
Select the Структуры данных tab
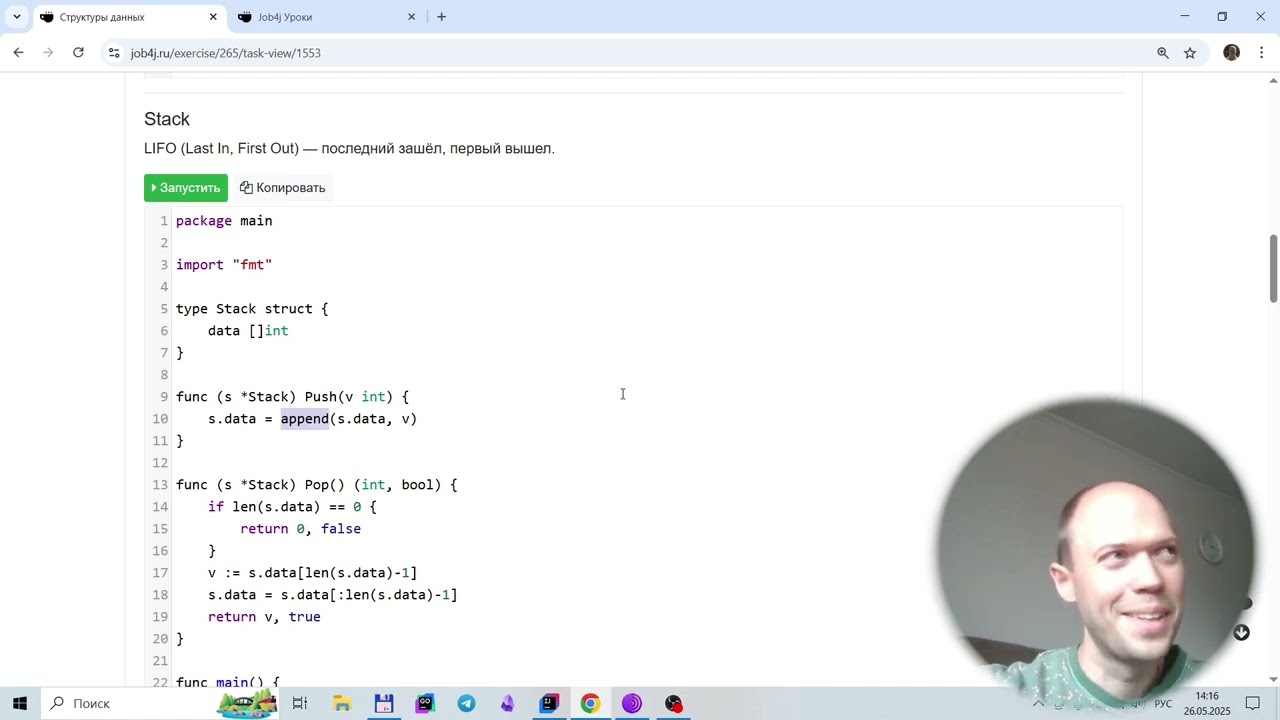[102, 17]
